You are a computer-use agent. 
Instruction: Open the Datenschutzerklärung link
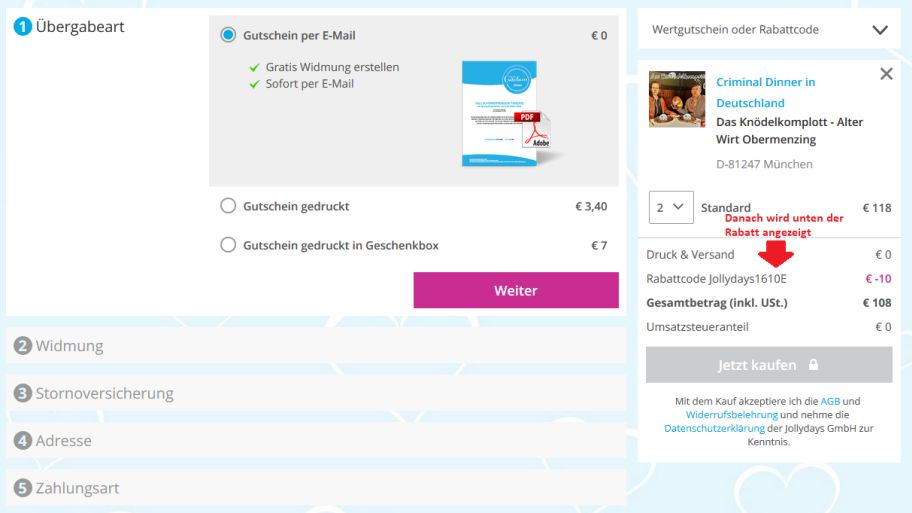point(707,427)
